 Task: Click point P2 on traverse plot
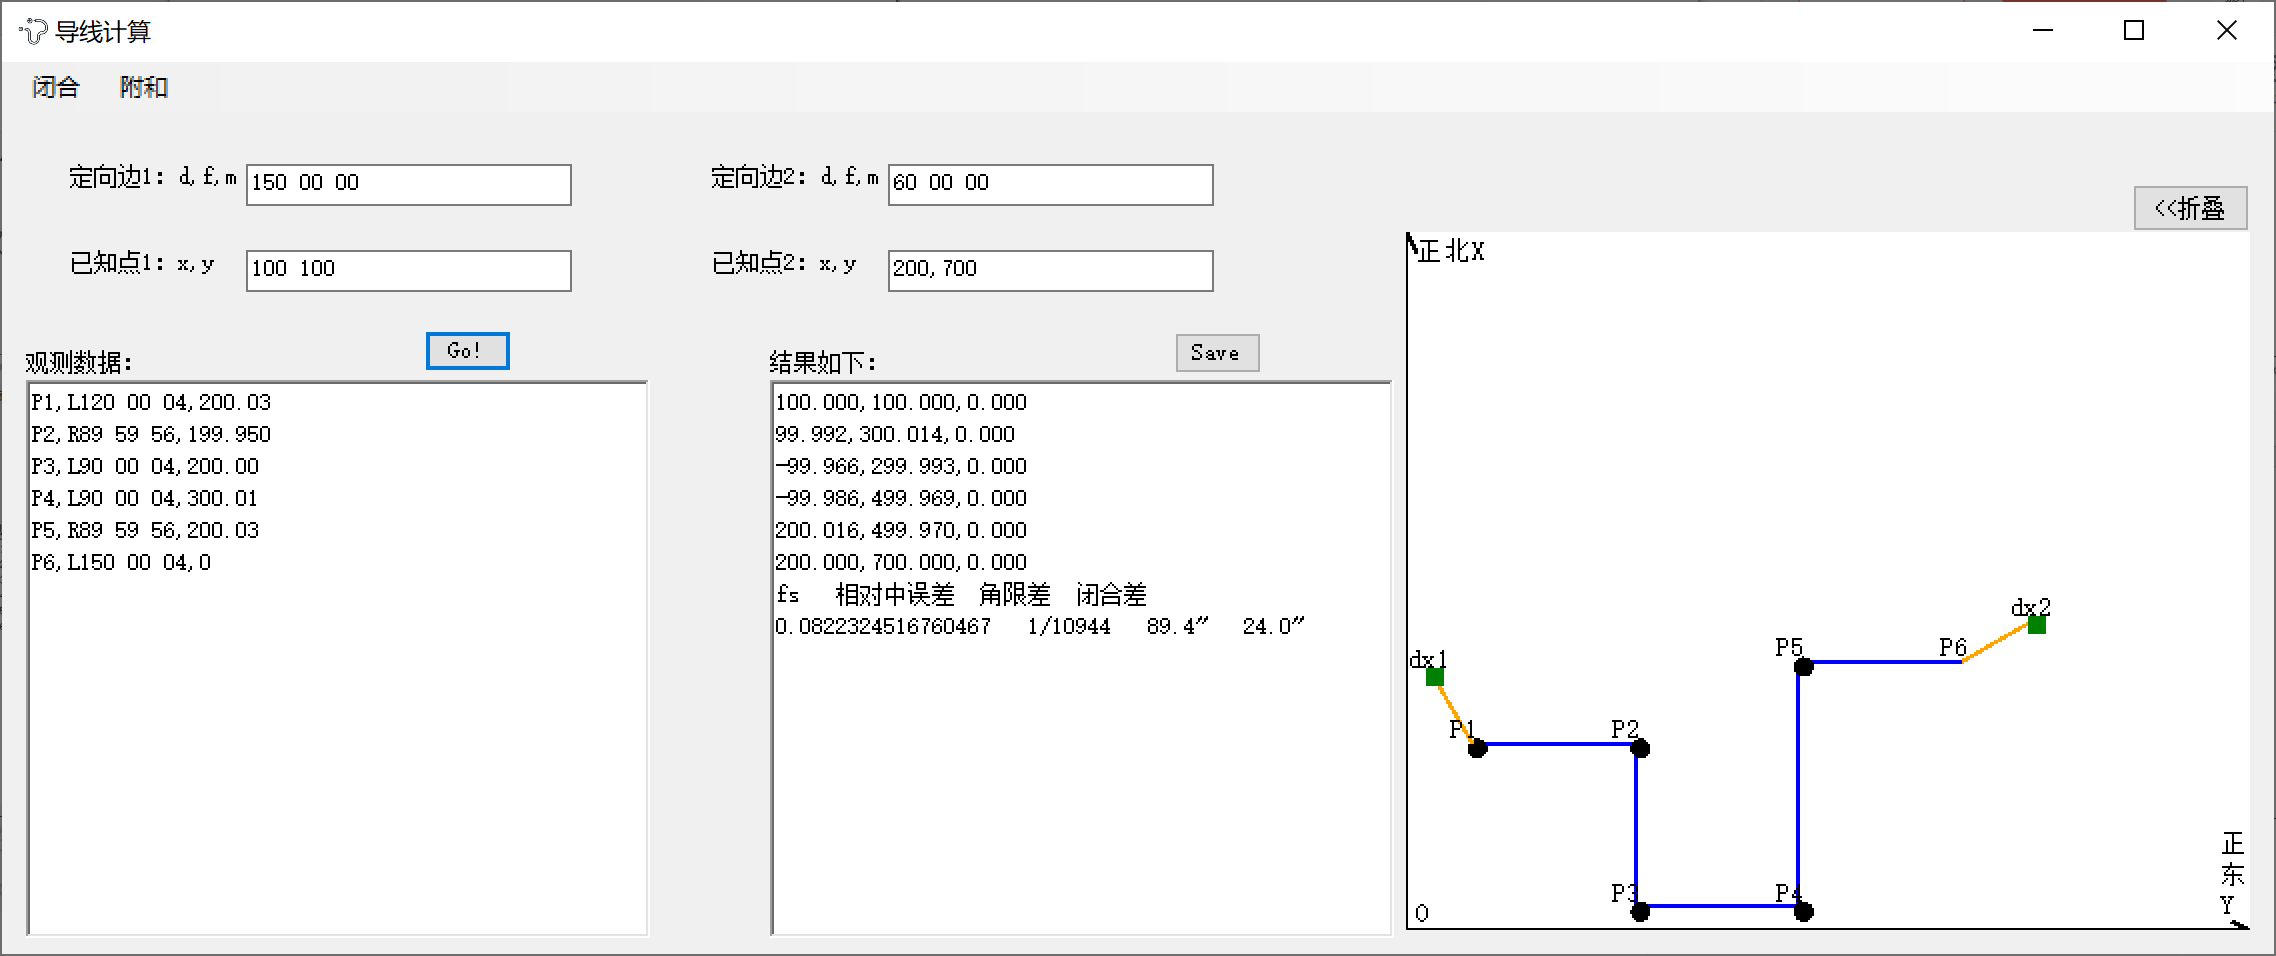click(1640, 748)
